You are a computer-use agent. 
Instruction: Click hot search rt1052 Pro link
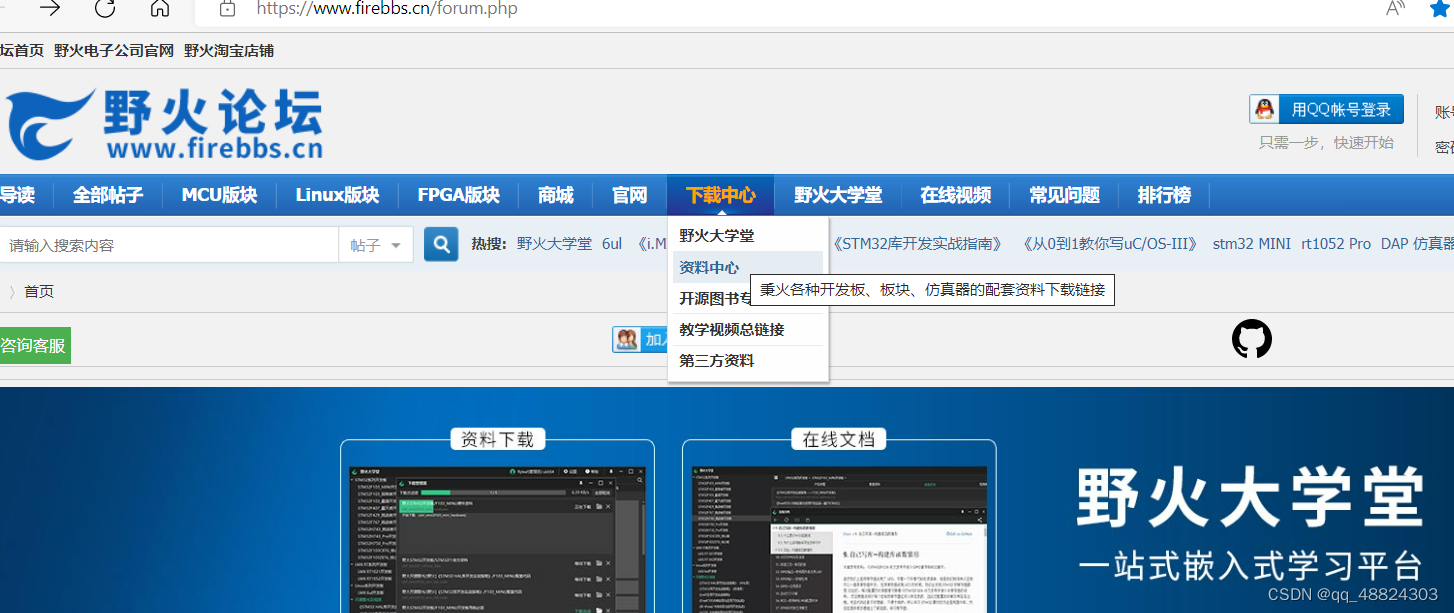click(1336, 244)
